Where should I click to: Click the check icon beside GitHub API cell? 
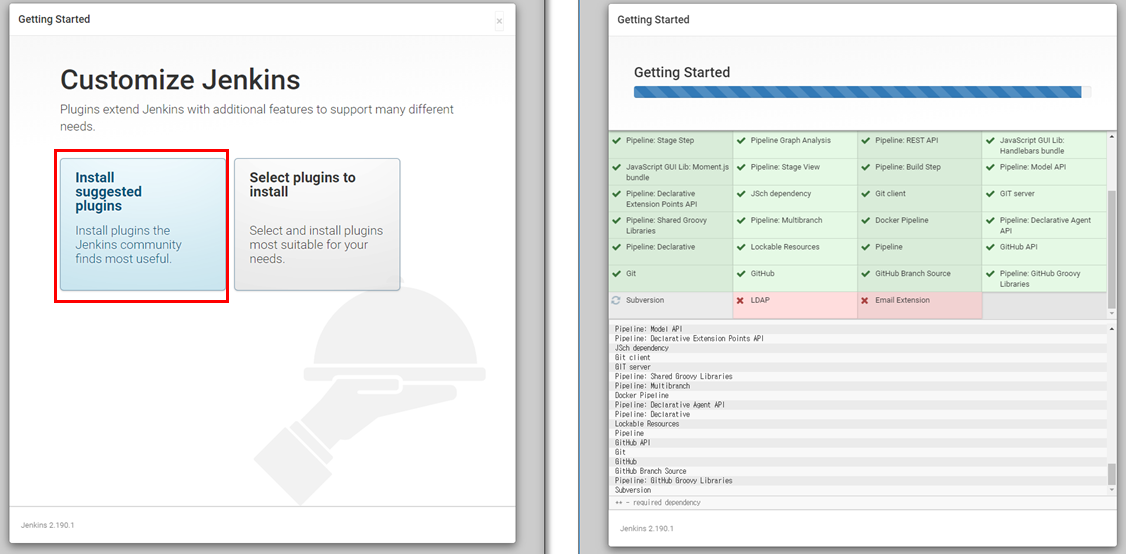click(990, 247)
